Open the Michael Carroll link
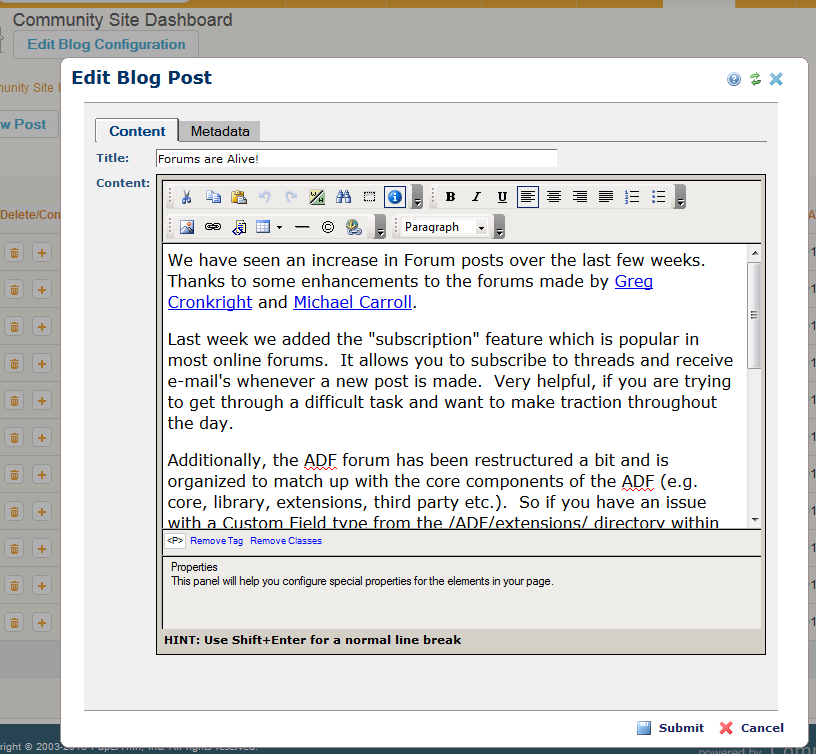The width and height of the screenshot is (816, 754). (x=352, y=302)
